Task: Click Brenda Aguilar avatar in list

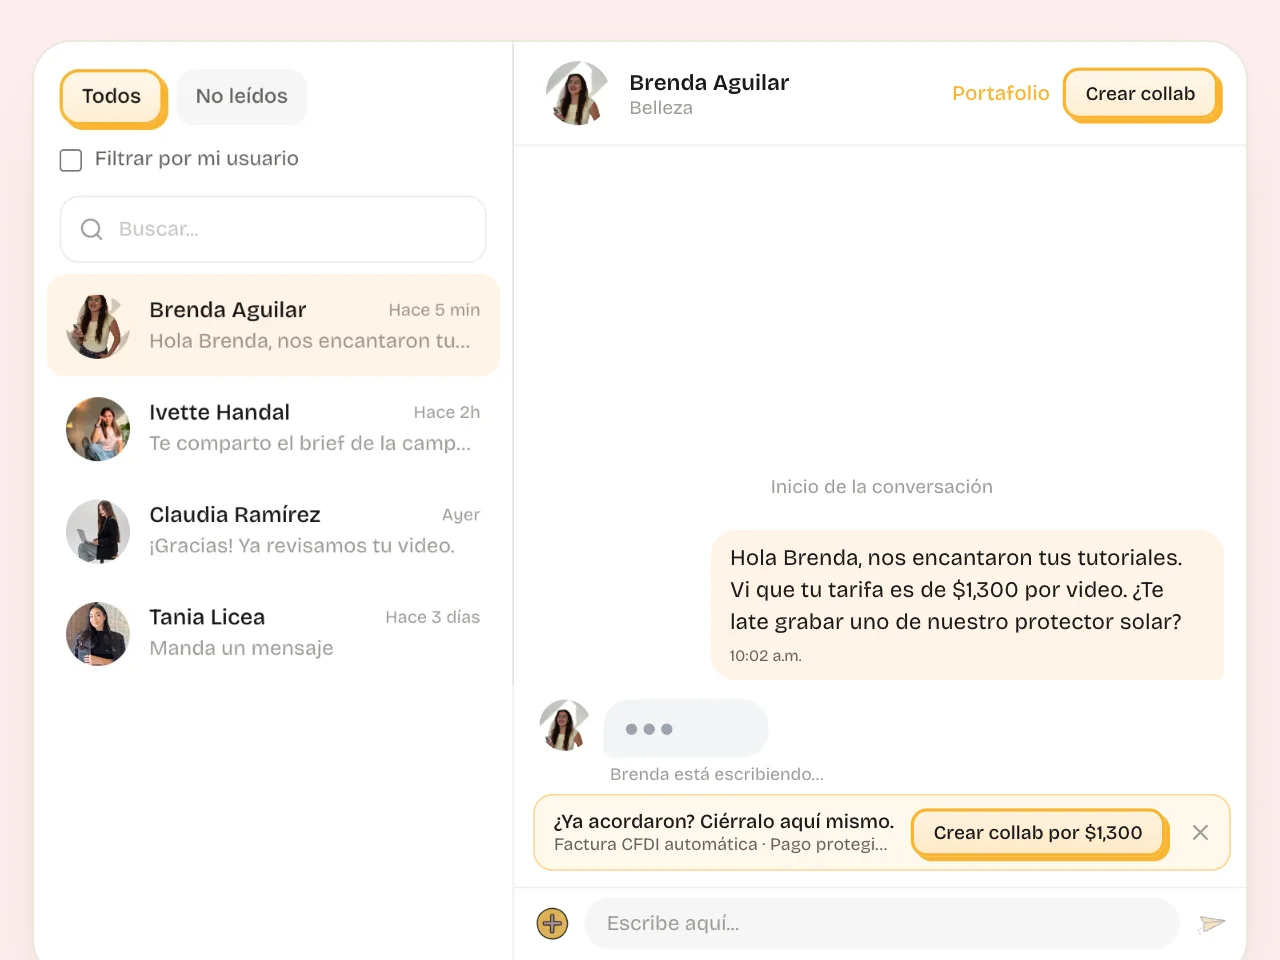Action: point(98,326)
